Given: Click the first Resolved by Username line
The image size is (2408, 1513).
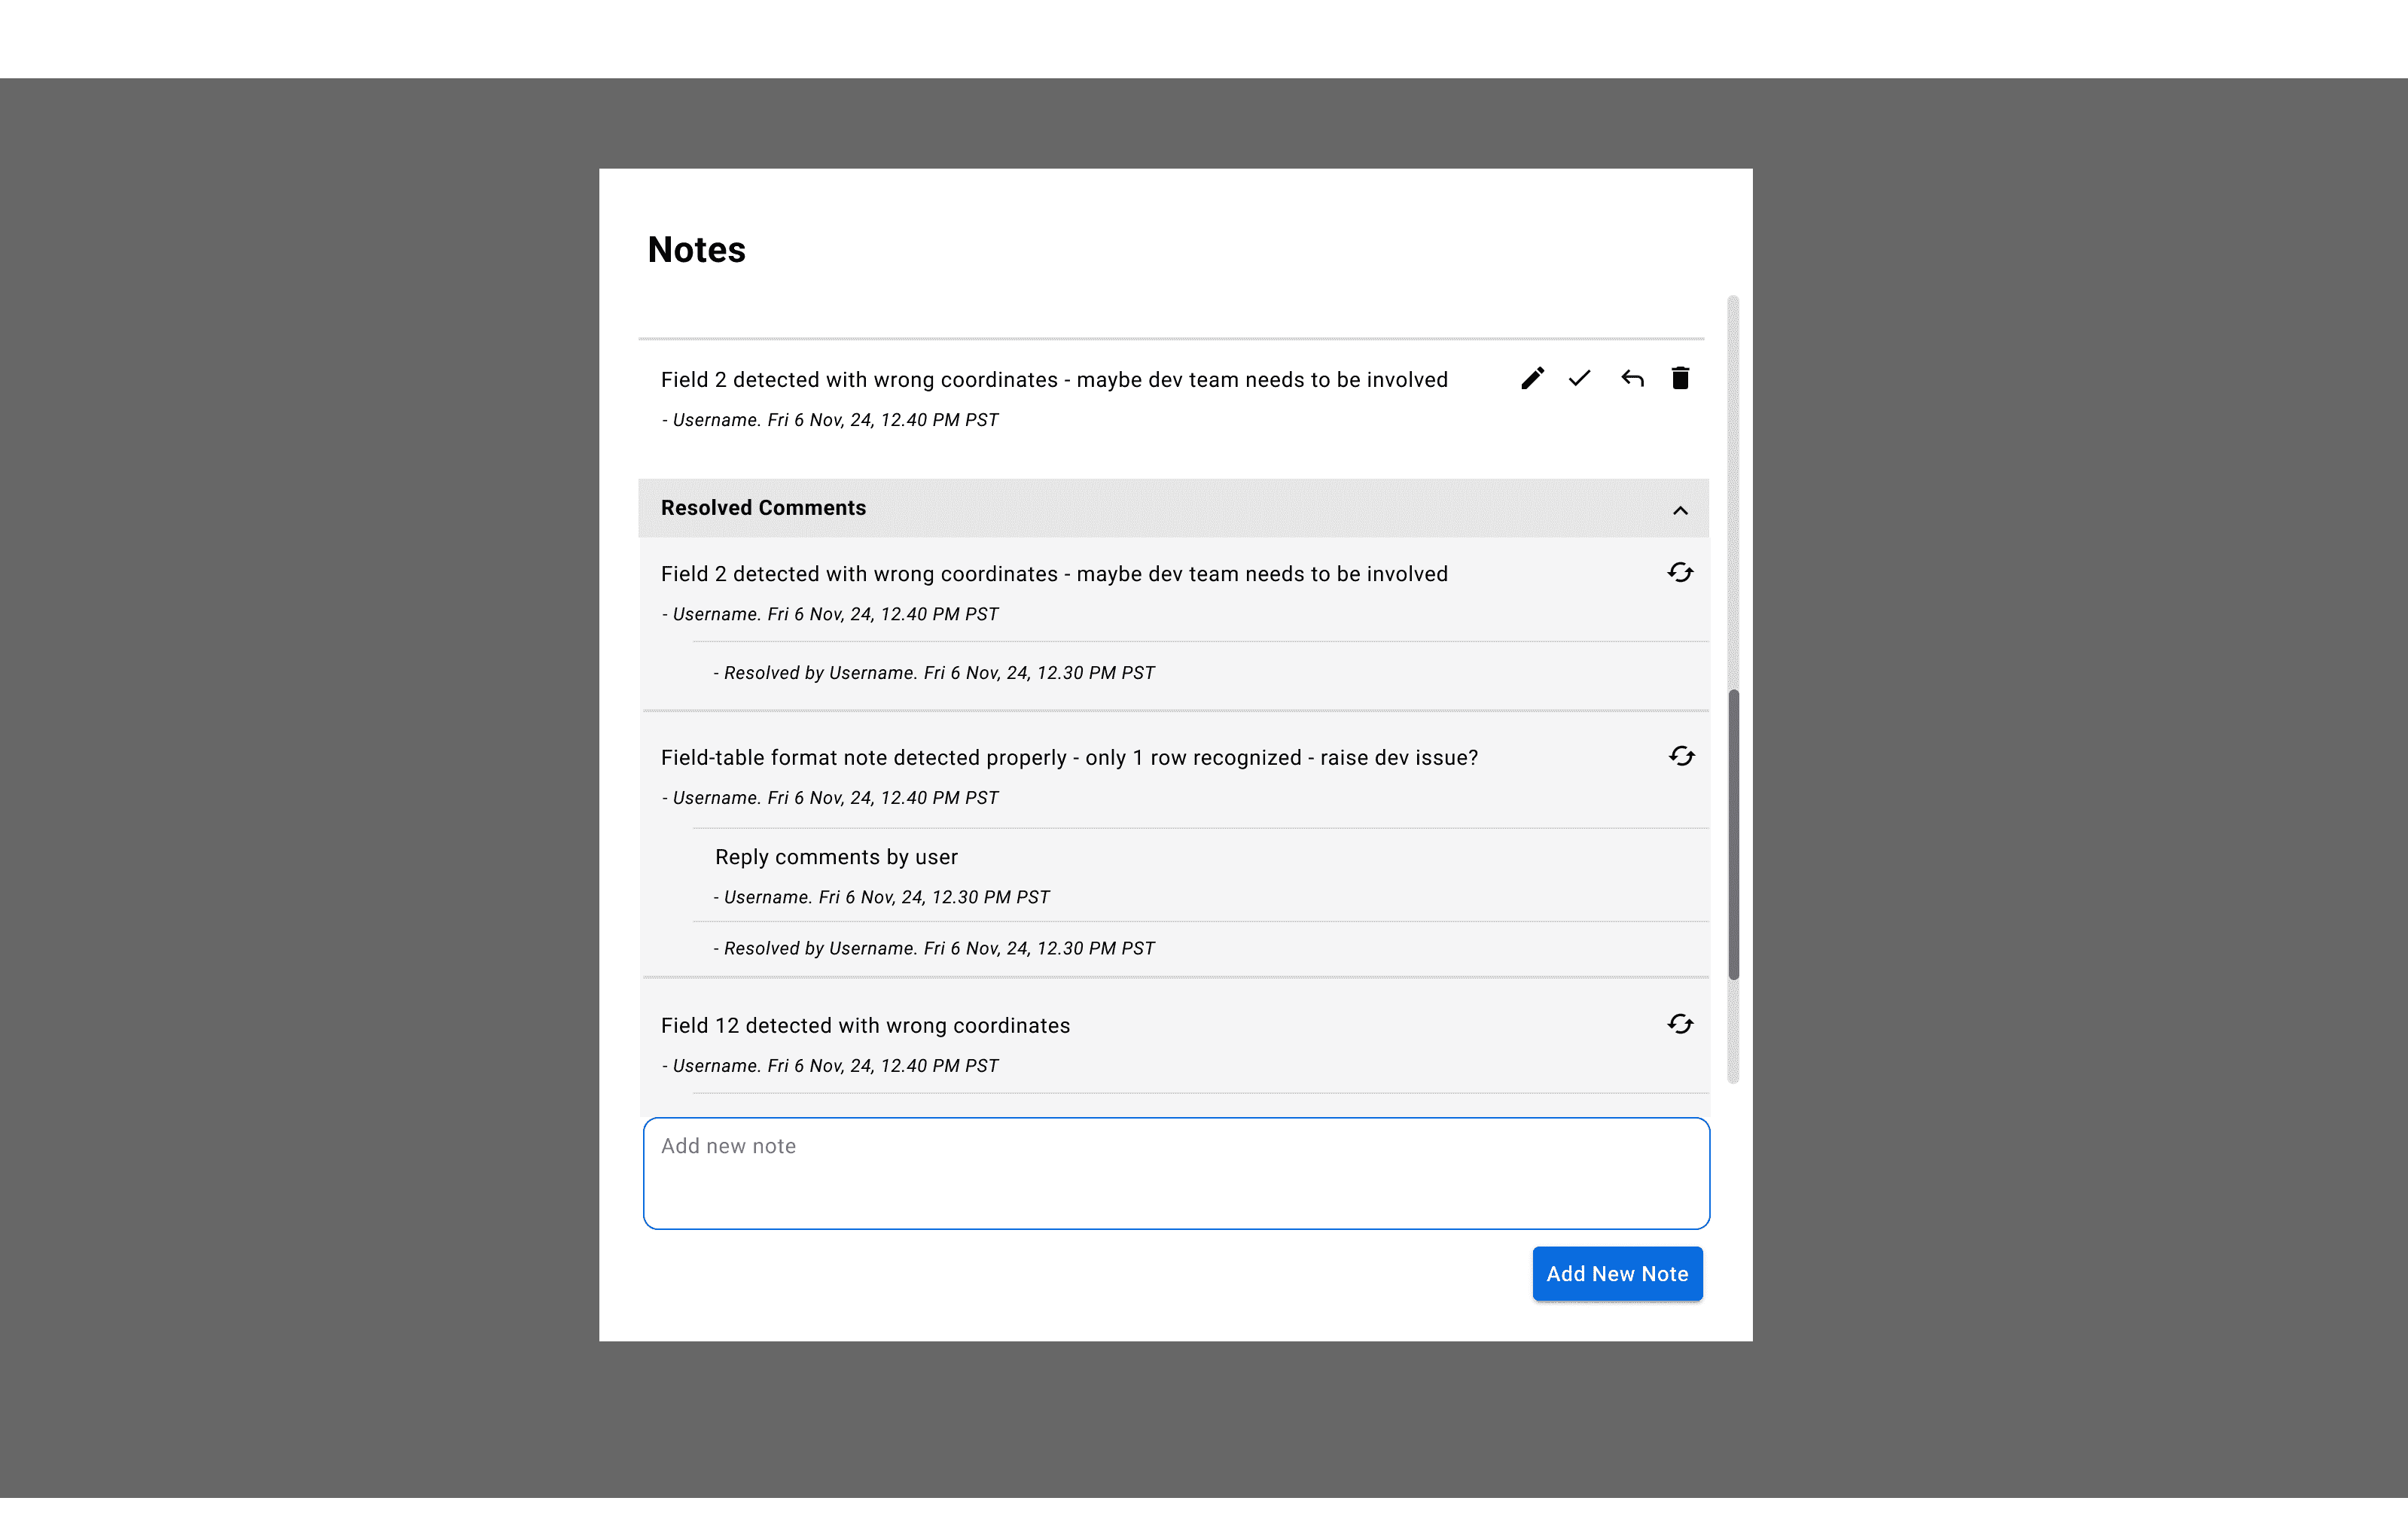Looking at the screenshot, I should pyautogui.click(x=934, y=673).
